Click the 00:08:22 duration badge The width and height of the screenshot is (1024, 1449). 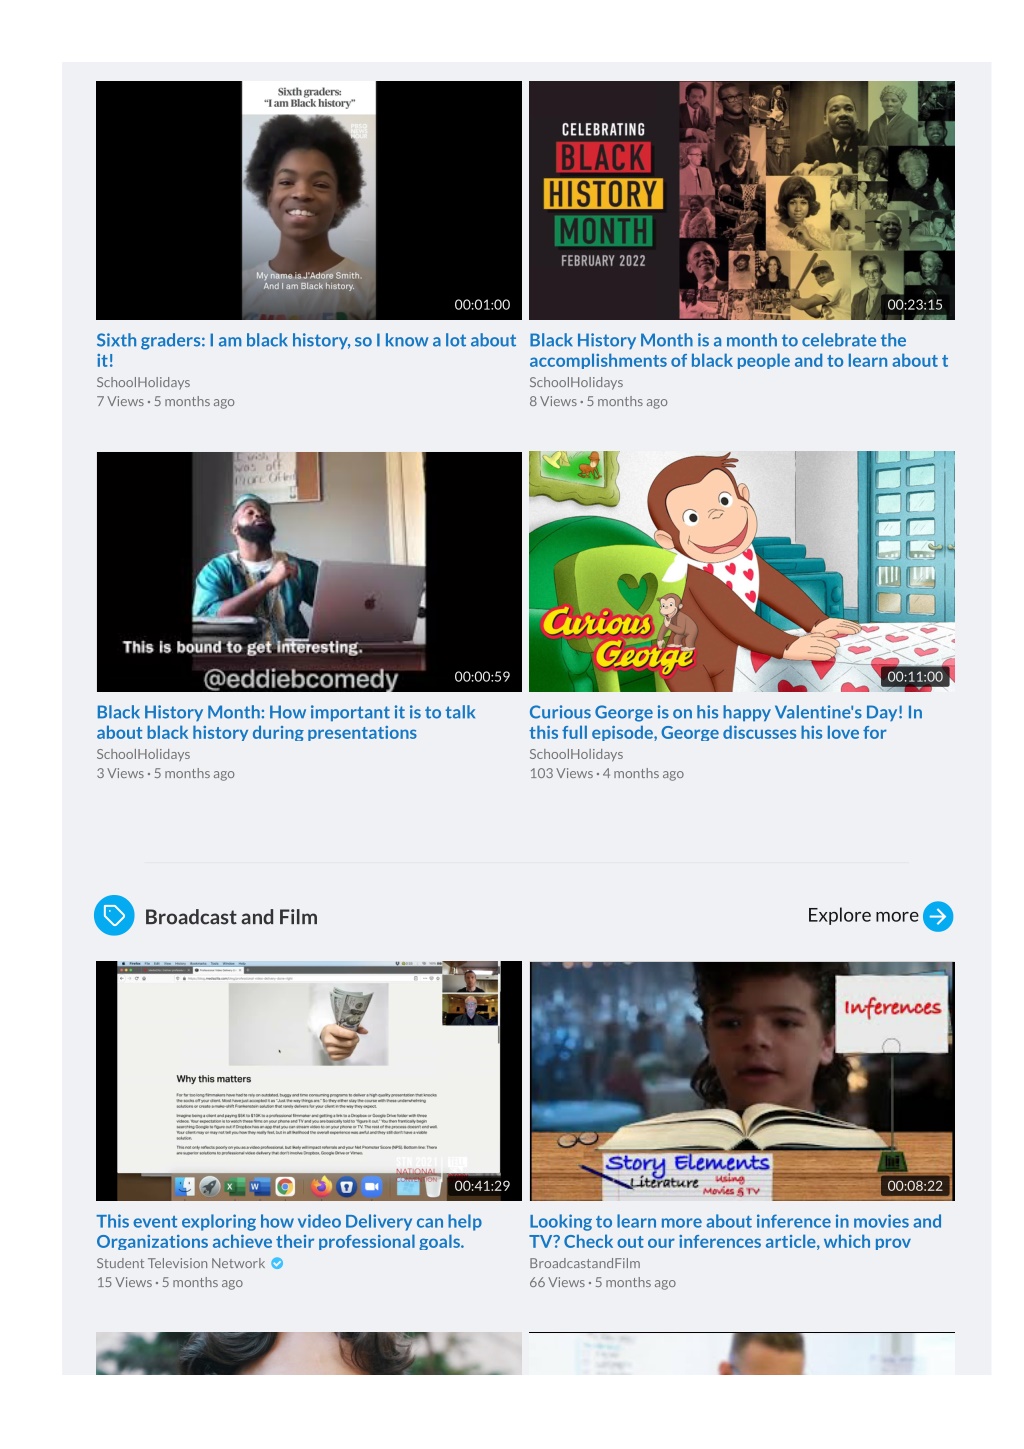click(915, 1185)
